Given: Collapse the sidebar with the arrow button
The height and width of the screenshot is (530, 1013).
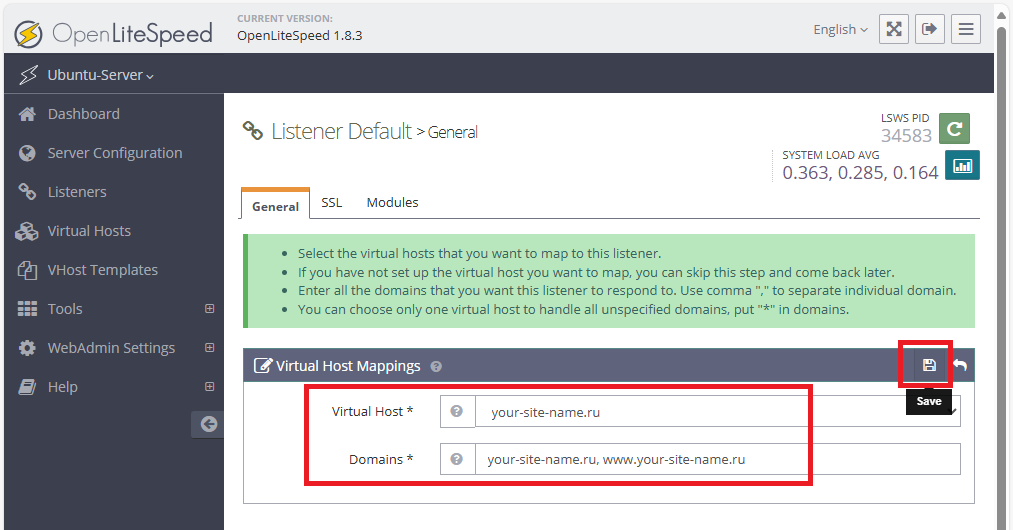Looking at the screenshot, I should click(208, 424).
